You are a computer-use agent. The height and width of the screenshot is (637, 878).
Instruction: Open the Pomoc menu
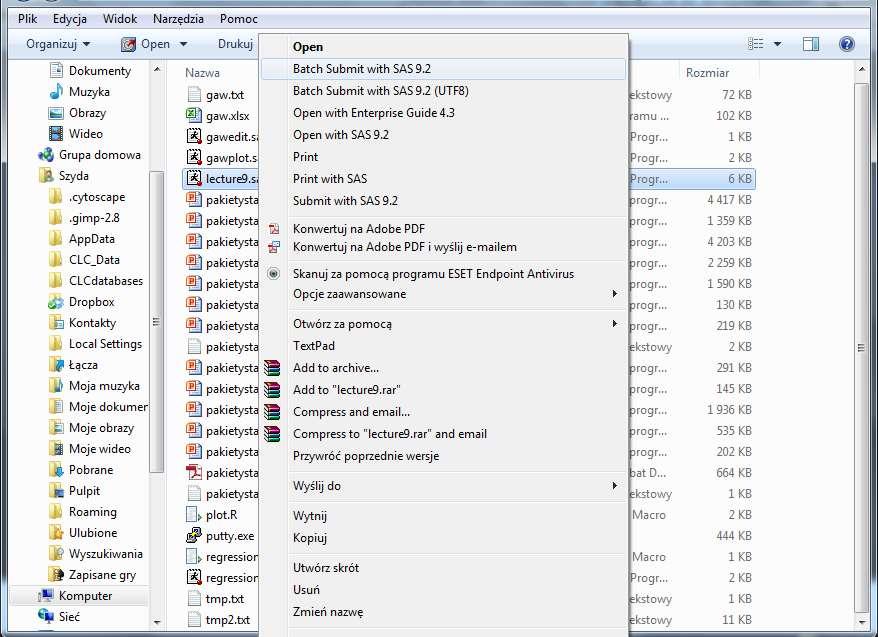coord(239,19)
